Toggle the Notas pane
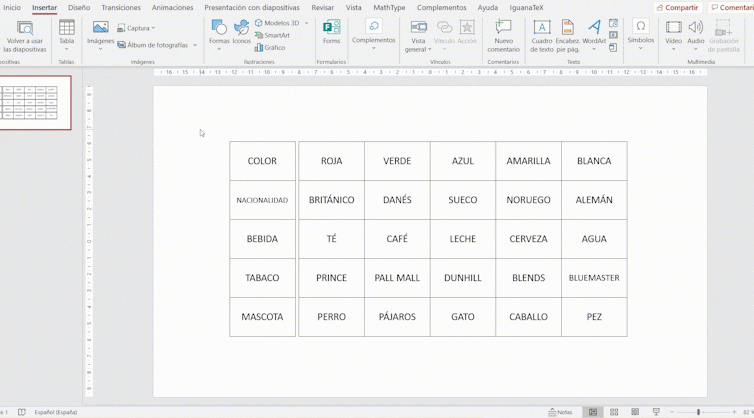This screenshot has height=418, width=754. (560, 412)
